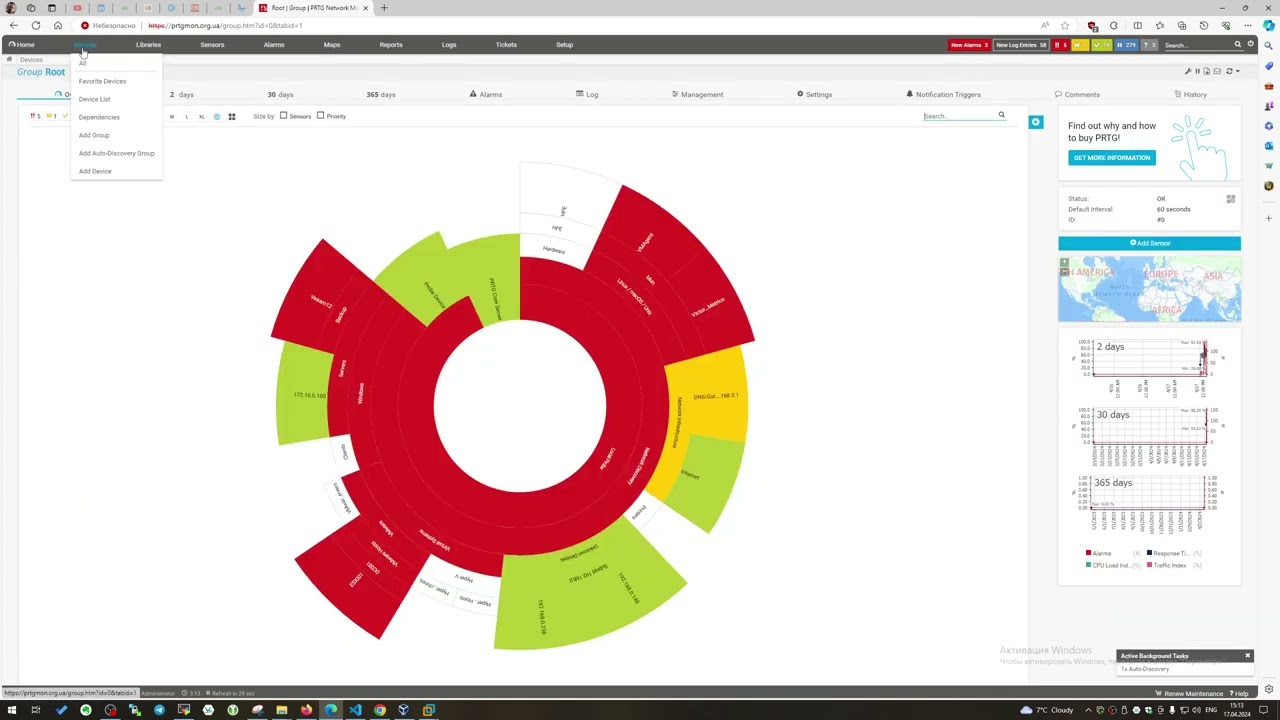The width and height of the screenshot is (1280, 720).
Task: Open the Setup menu
Action: point(565,45)
